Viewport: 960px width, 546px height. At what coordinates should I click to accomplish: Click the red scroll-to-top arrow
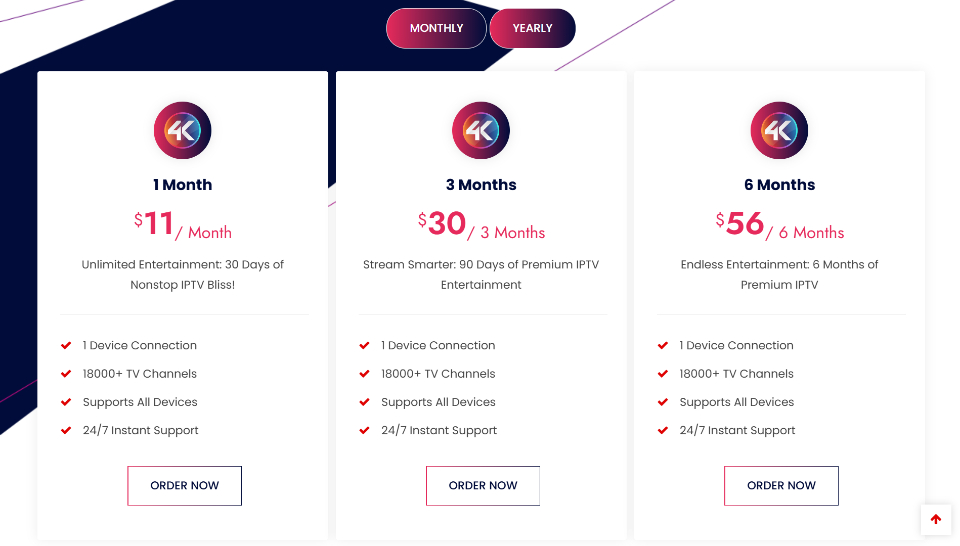(x=936, y=520)
